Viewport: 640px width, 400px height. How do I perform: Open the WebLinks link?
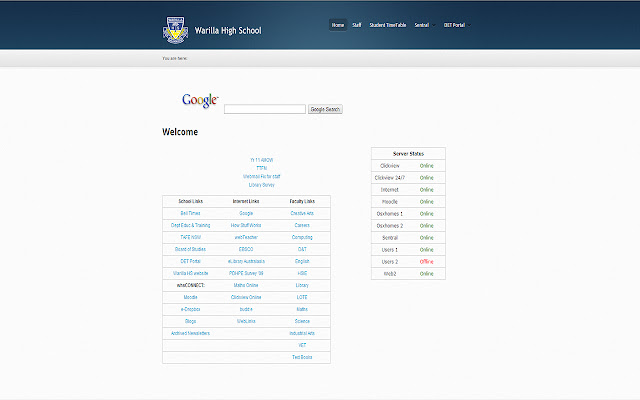point(246,321)
